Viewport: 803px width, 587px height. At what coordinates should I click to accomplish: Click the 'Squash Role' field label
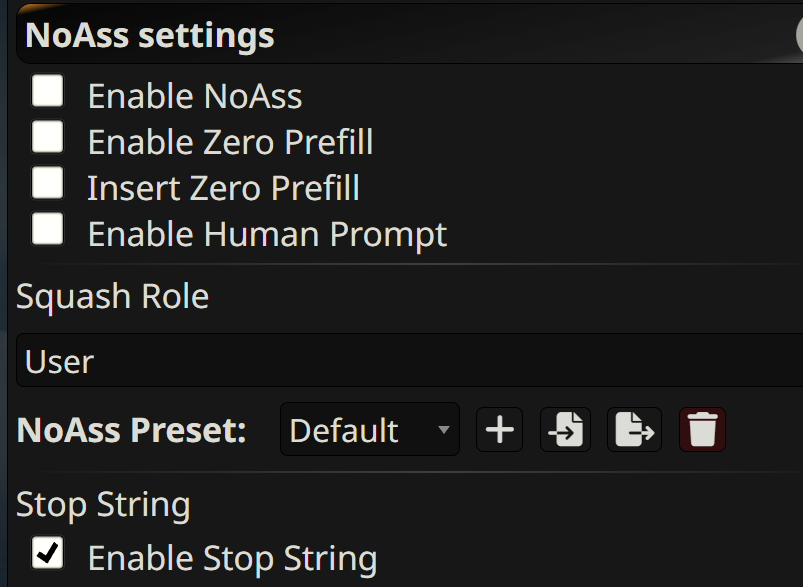[x=112, y=296]
